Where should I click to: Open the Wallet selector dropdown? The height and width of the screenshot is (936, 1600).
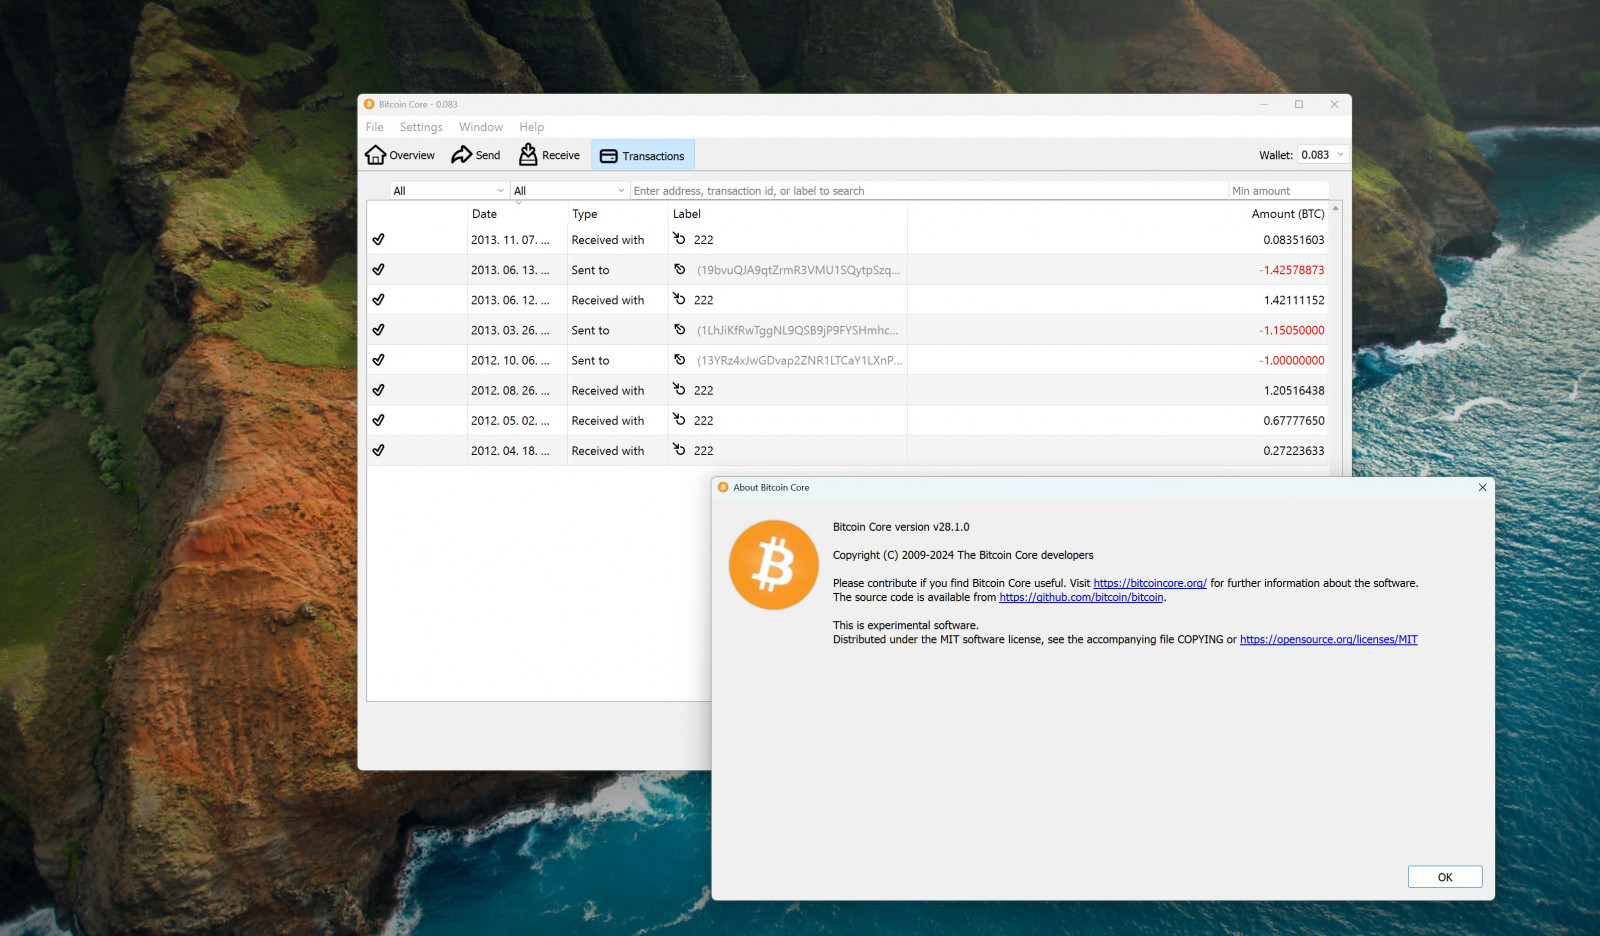(1322, 155)
